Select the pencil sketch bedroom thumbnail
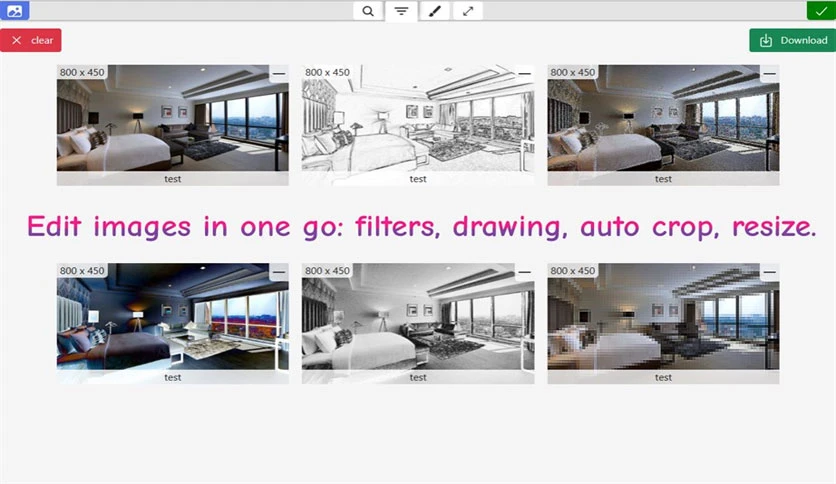The height and width of the screenshot is (484, 836). tap(418, 118)
